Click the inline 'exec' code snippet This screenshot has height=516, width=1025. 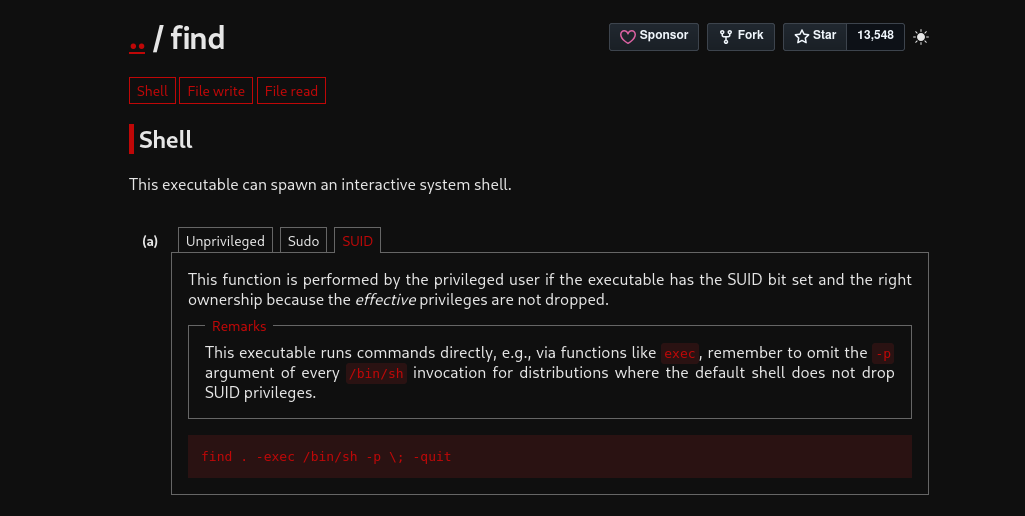[x=680, y=353]
